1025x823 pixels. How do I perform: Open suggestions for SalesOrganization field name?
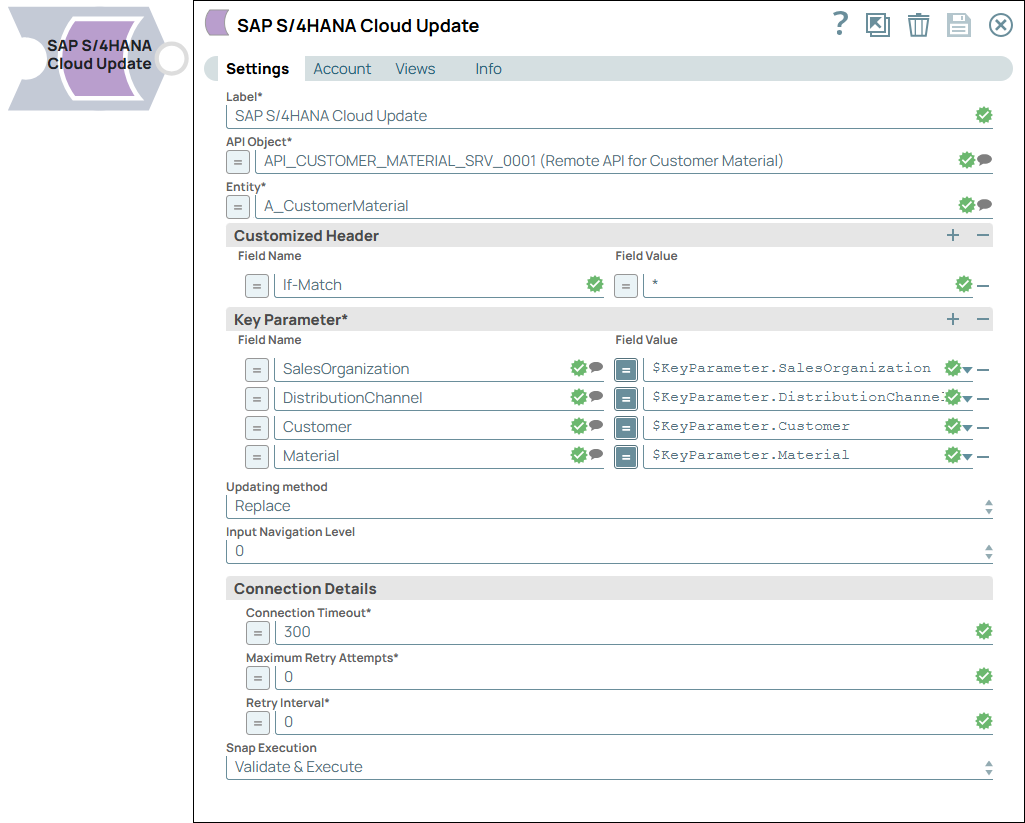(x=596, y=367)
